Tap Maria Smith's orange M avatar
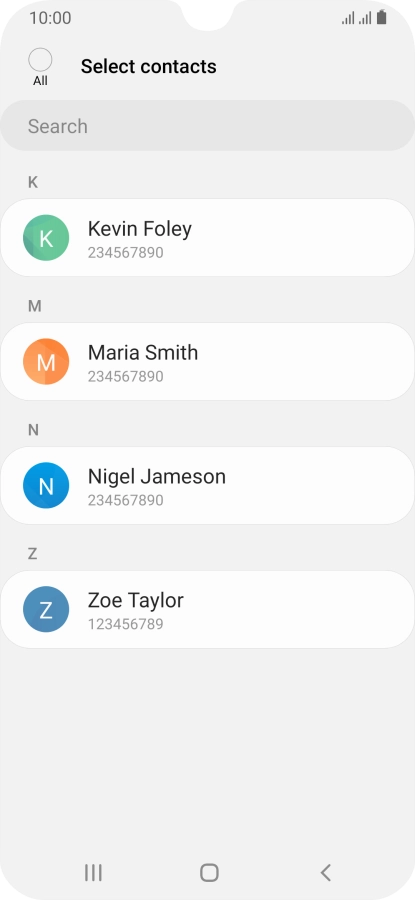Viewport: 415px width, 900px height. click(x=46, y=362)
